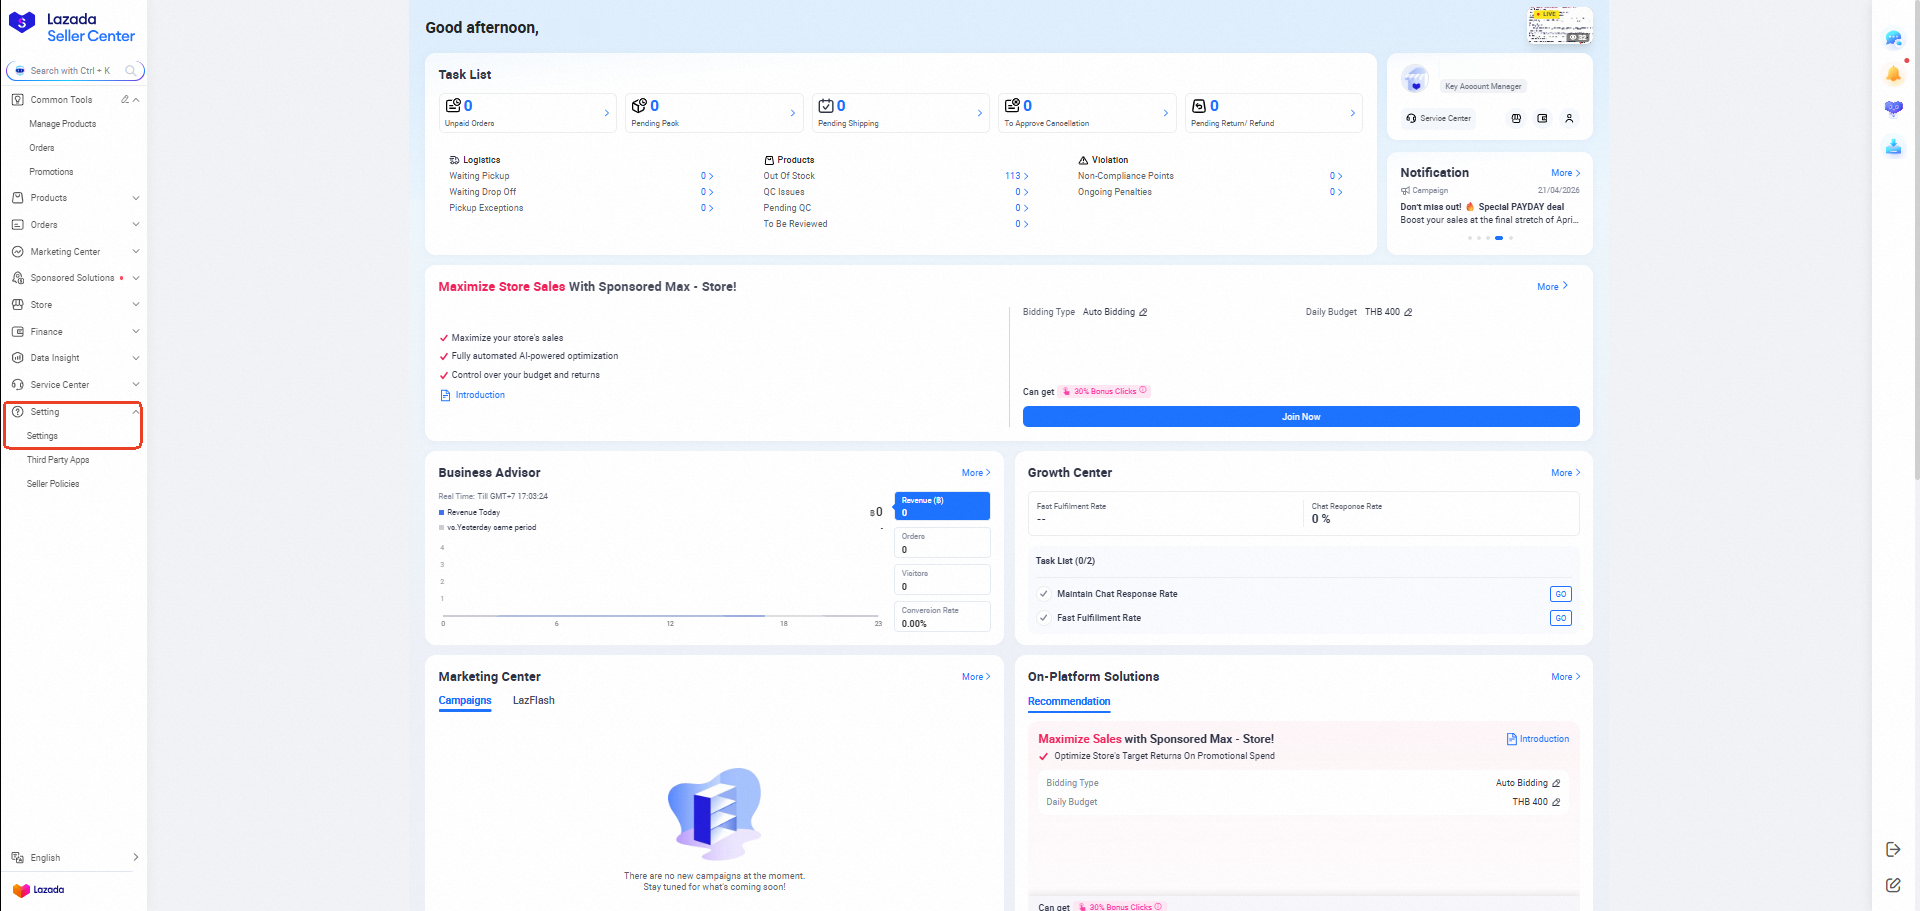Expand the Marketing Center sidebar section
This screenshot has height=911, width=1920.
75,252
